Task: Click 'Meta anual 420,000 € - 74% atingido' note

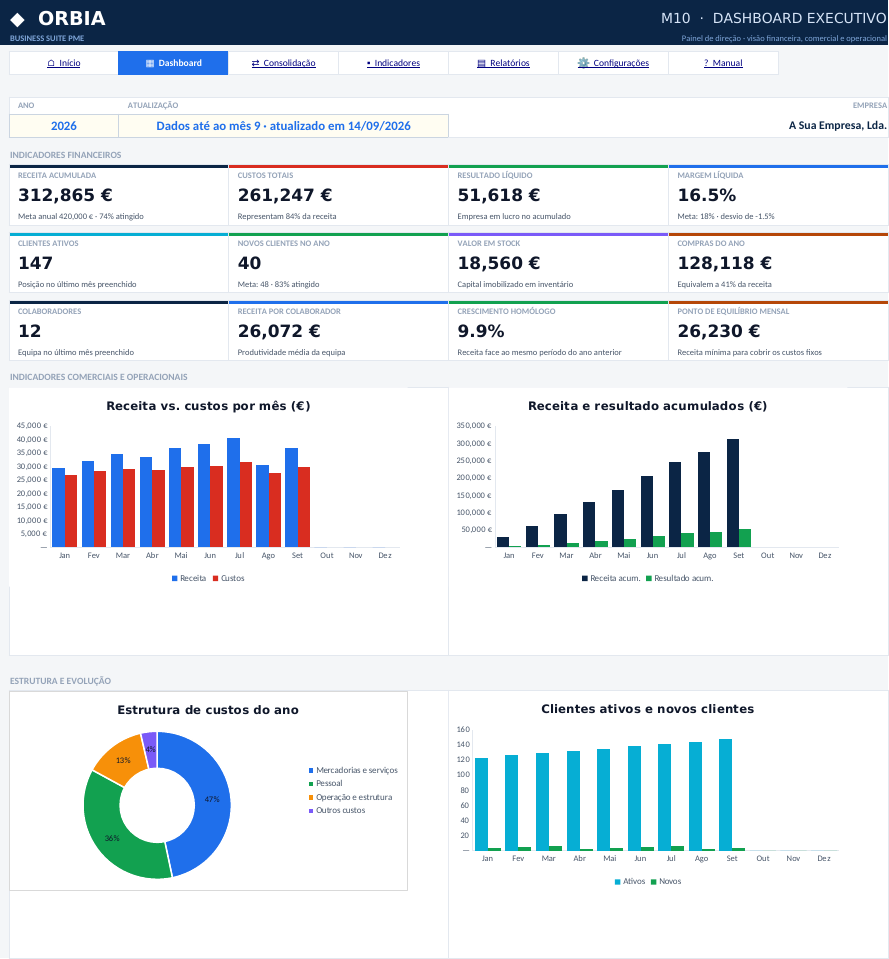Action: (x=81, y=217)
